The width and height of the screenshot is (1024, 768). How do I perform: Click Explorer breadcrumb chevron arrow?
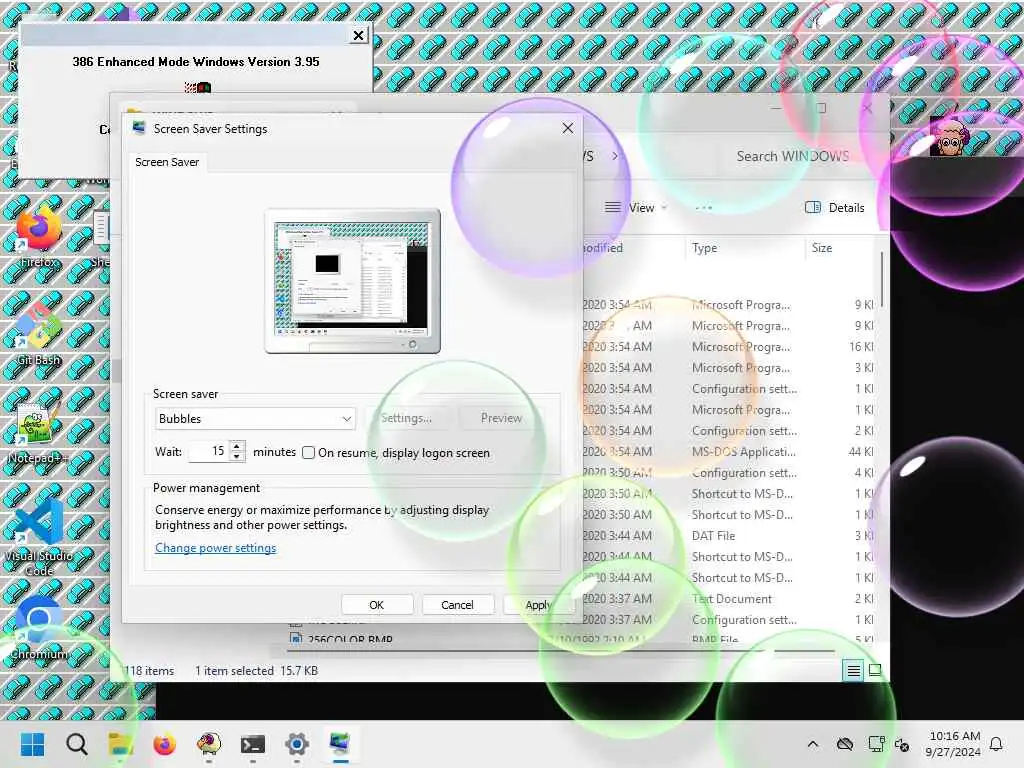pos(615,156)
